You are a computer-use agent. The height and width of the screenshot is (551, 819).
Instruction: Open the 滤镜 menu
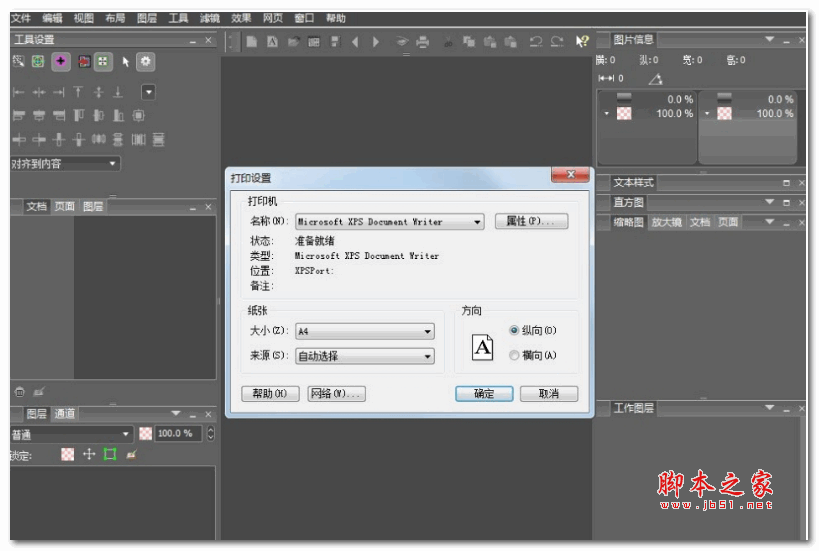pos(210,18)
